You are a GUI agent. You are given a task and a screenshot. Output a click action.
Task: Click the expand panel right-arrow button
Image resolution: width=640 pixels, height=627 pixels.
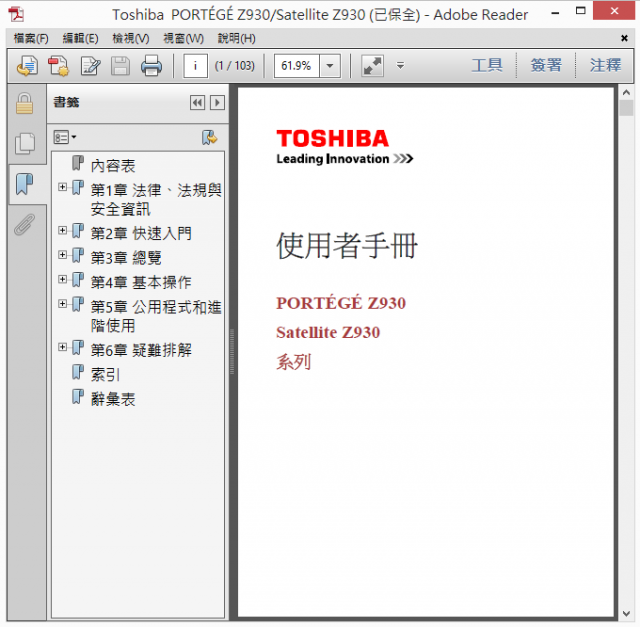pyautogui.click(x=217, y=102)
